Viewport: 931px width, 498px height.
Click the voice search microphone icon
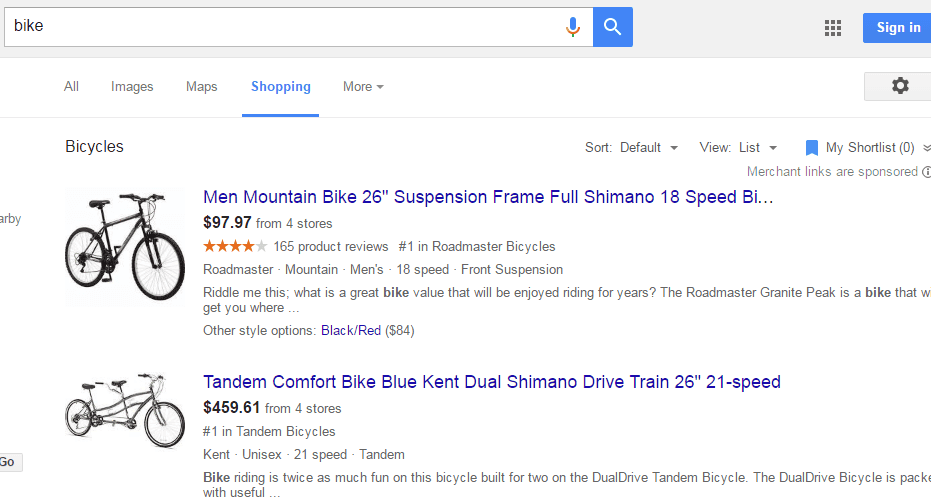pyautogui.click(x=573, y=27)
